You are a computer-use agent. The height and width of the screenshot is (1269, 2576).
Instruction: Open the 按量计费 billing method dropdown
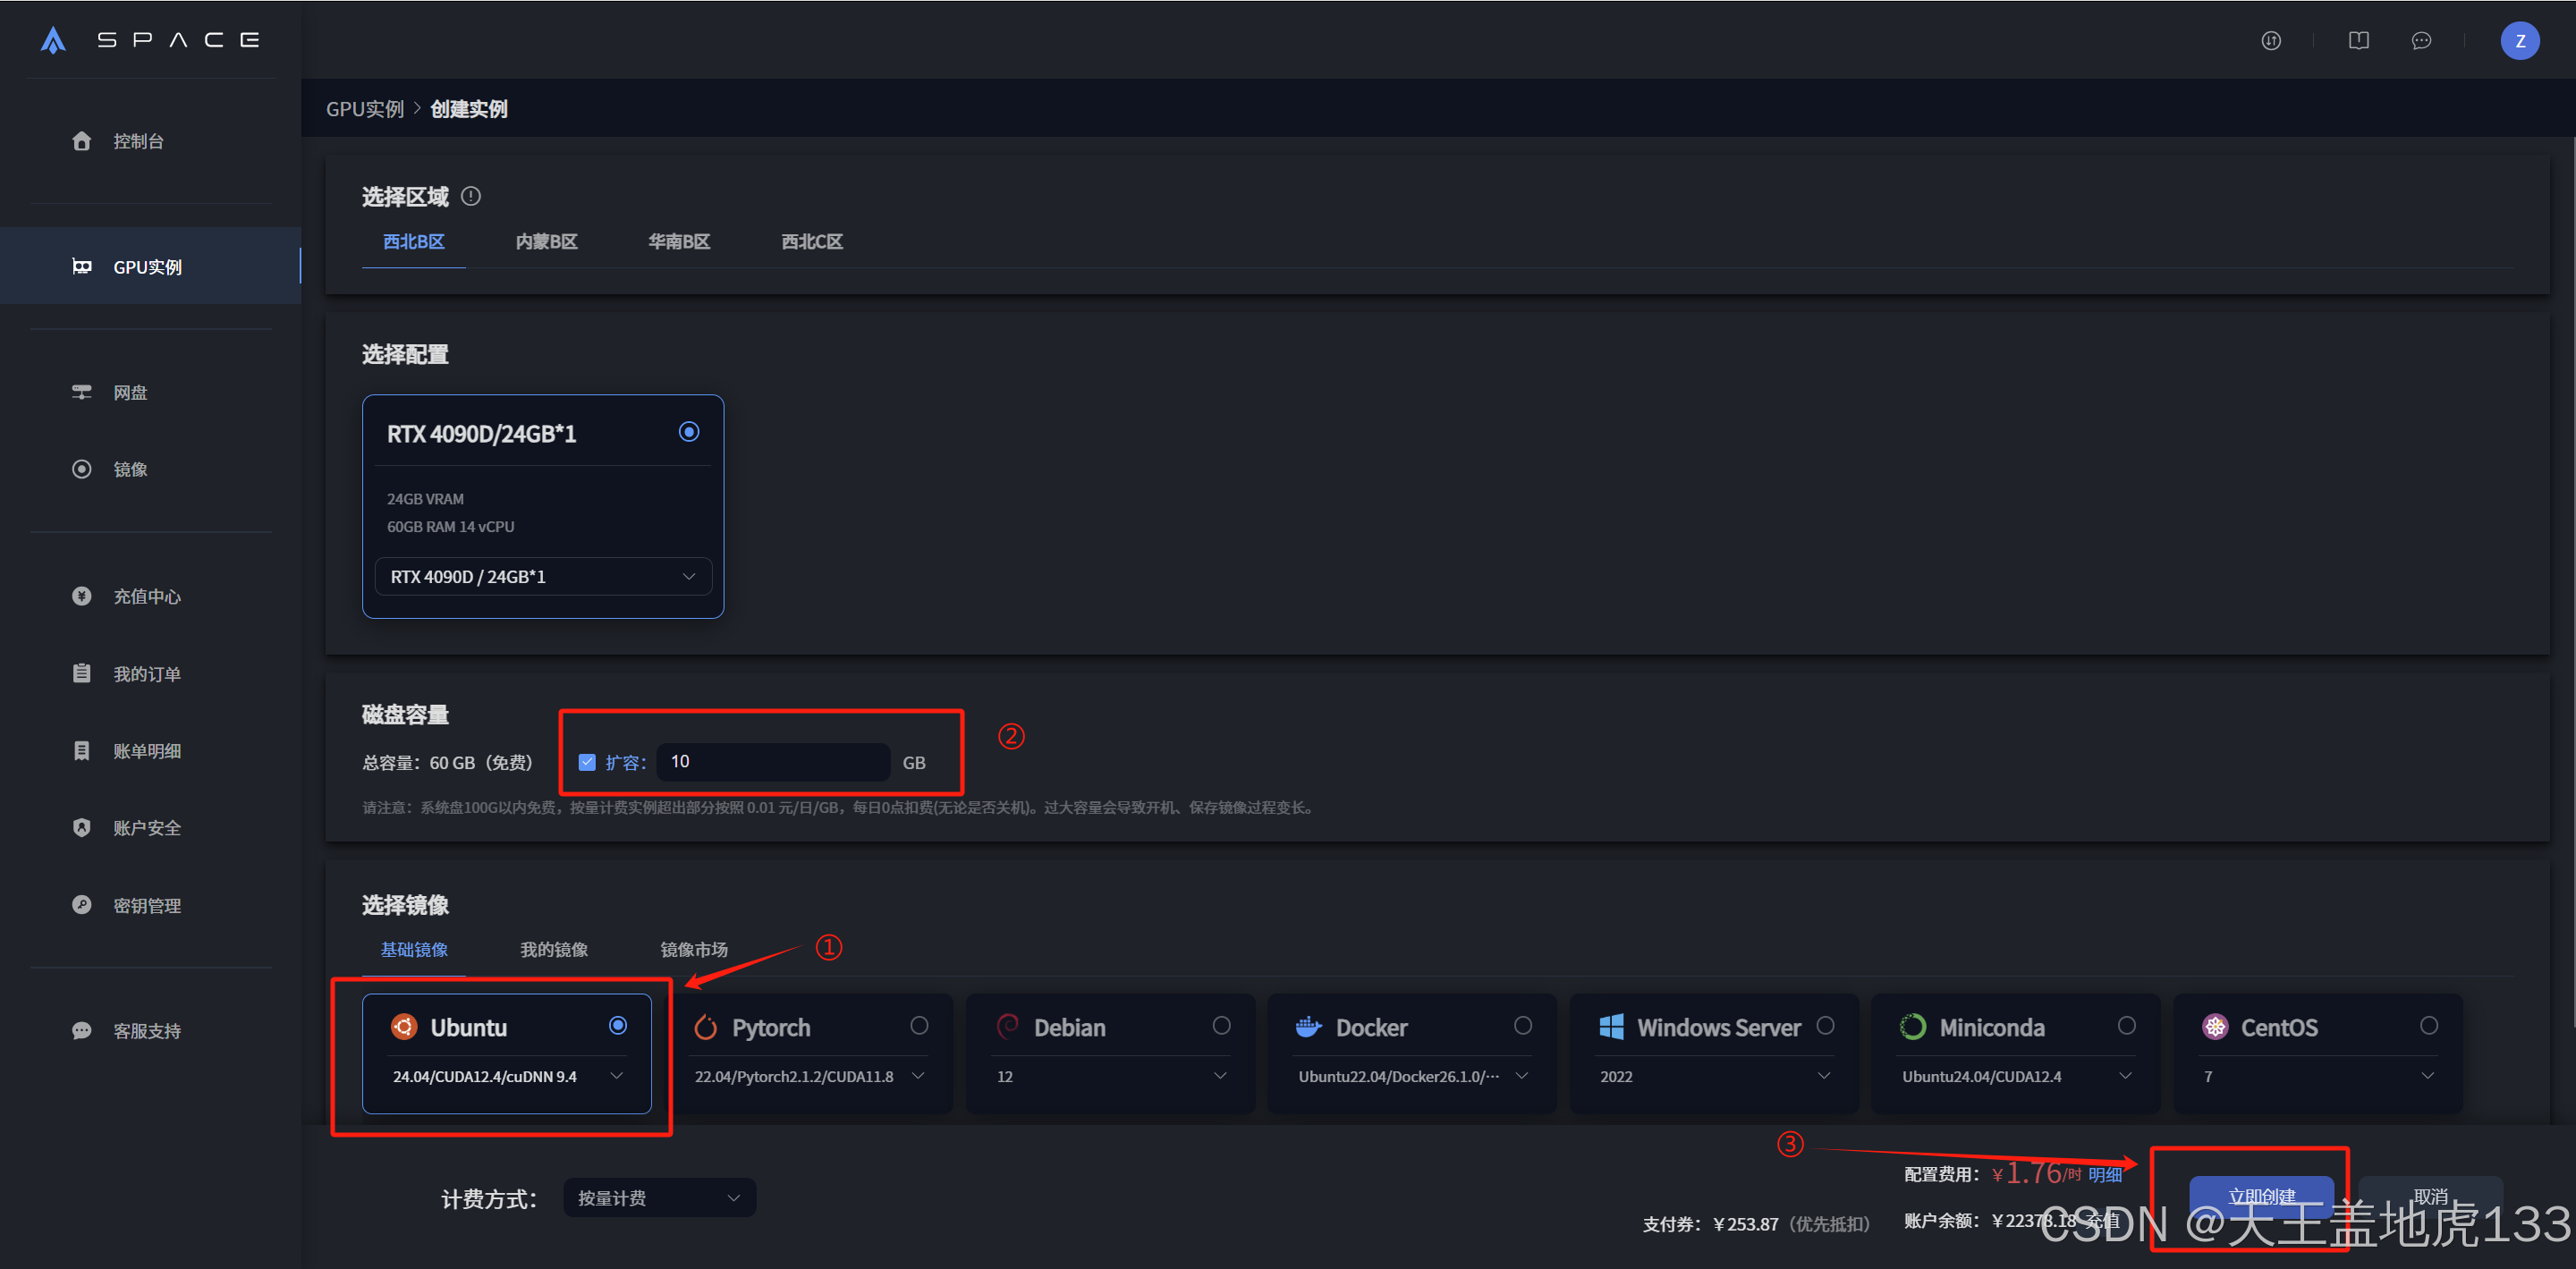659,1198
